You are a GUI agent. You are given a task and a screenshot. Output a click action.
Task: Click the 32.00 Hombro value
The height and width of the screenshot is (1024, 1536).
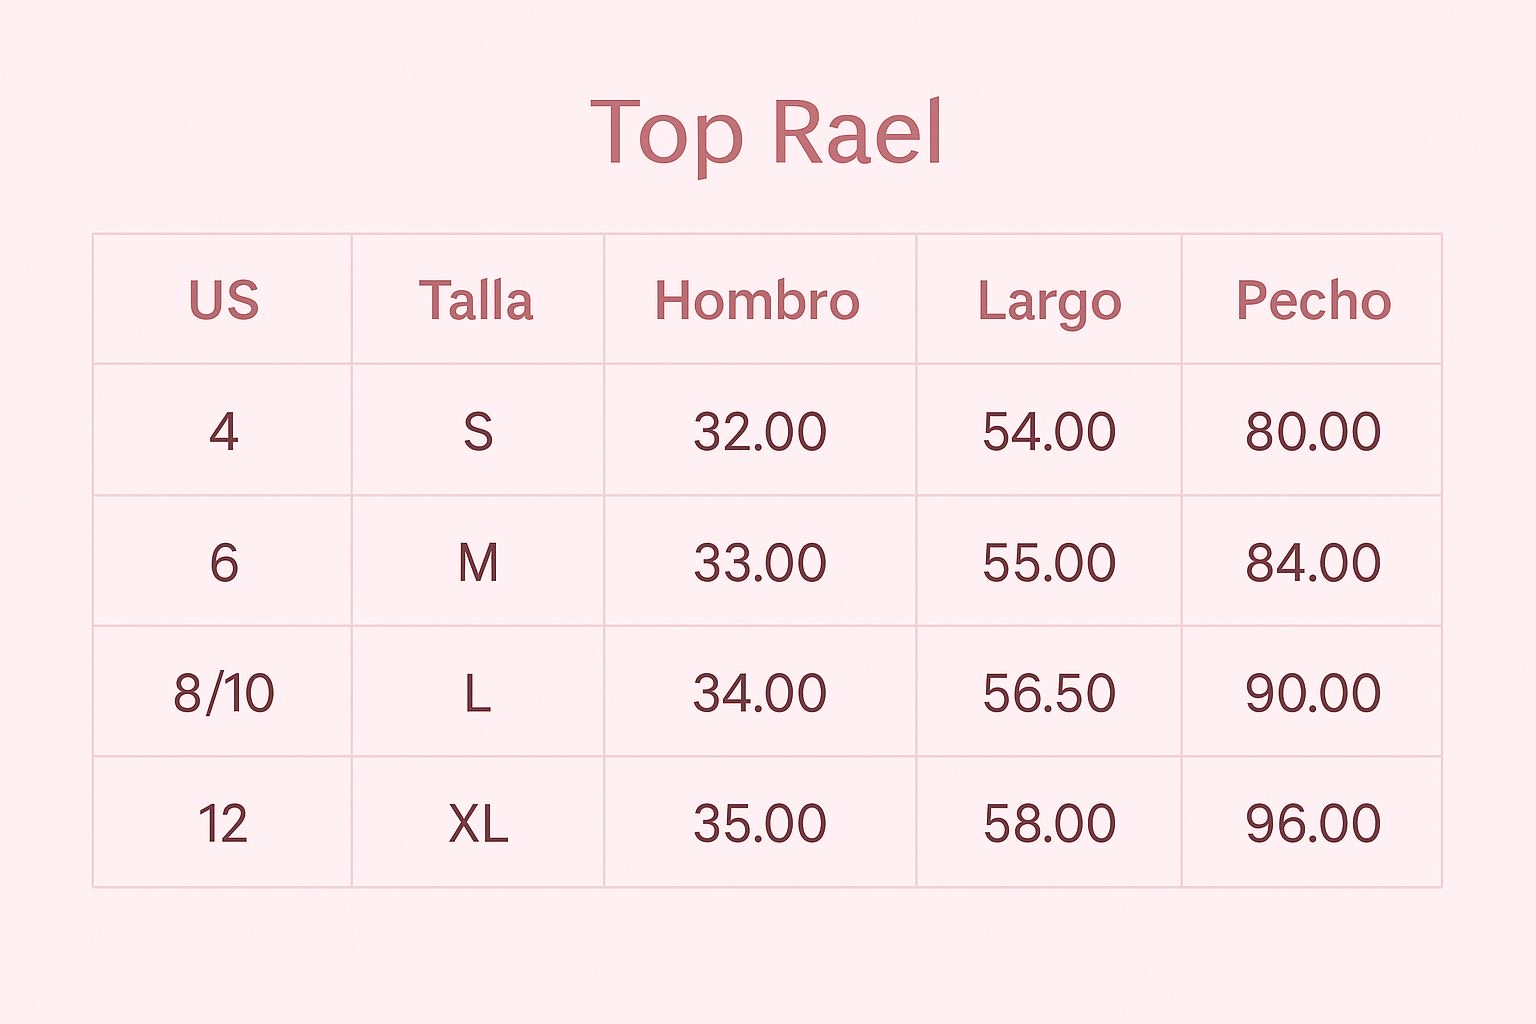coord(760,432)
